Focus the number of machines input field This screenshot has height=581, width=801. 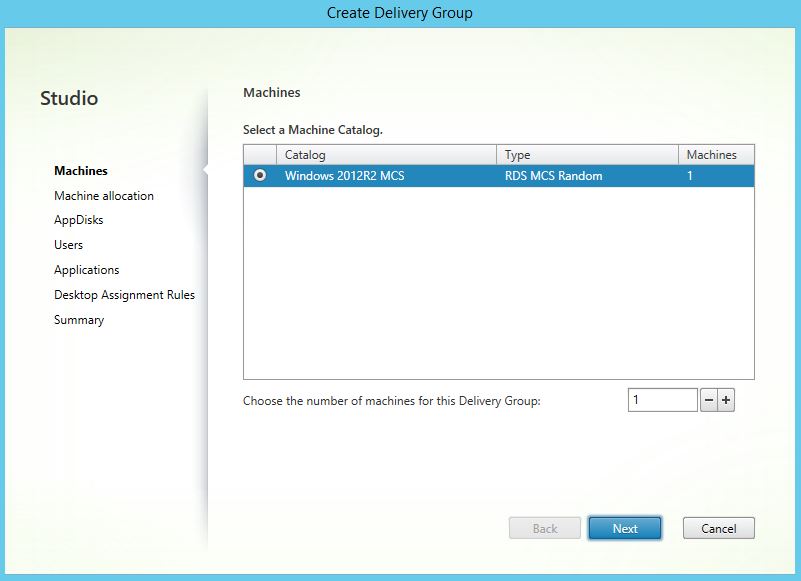(x=662, y=400)
